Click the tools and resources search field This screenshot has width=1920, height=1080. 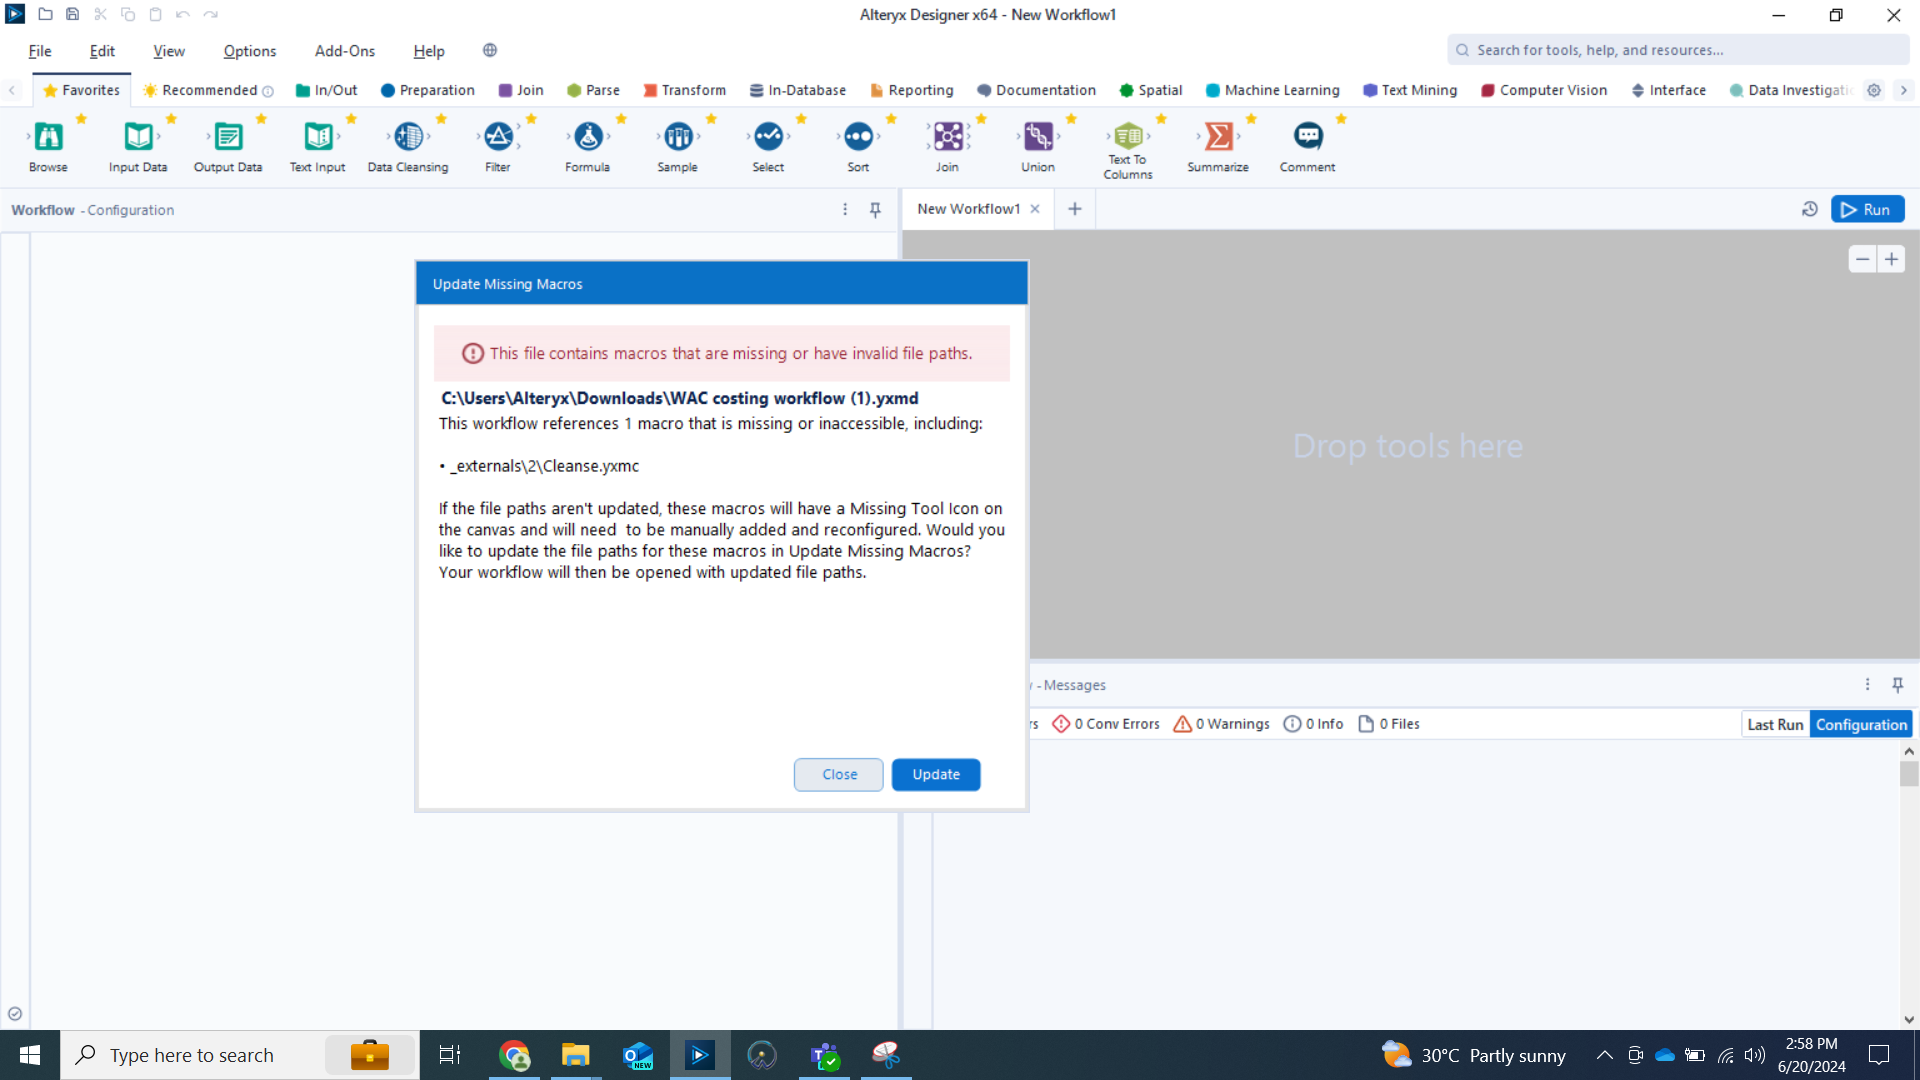point(1676,49)
